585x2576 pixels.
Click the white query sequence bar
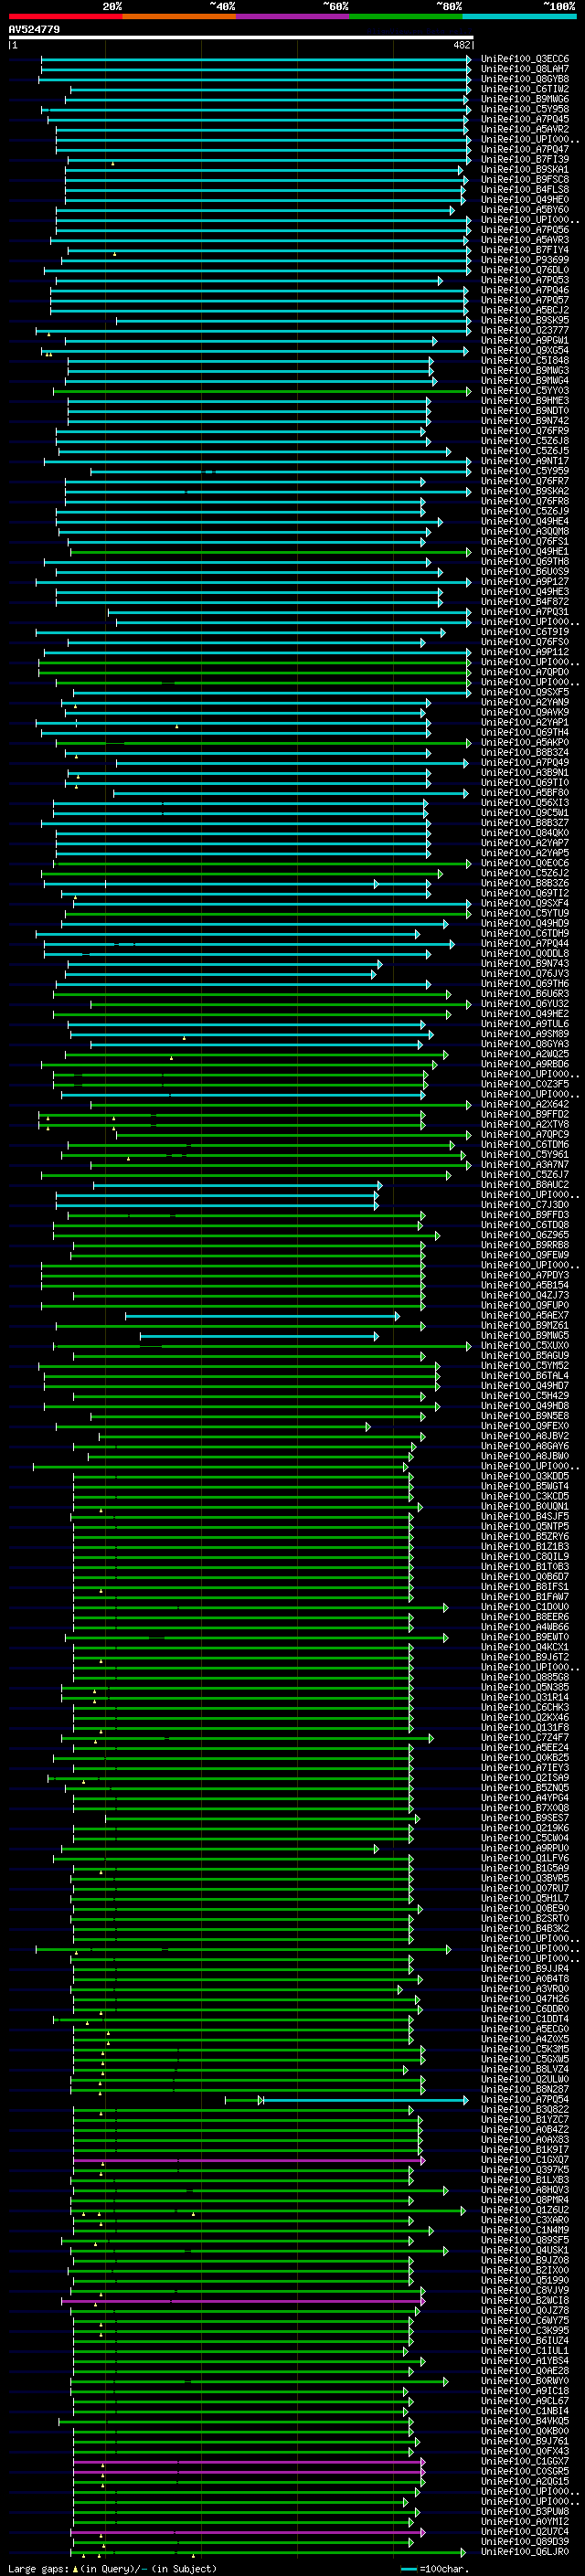[x=241, y=37]
